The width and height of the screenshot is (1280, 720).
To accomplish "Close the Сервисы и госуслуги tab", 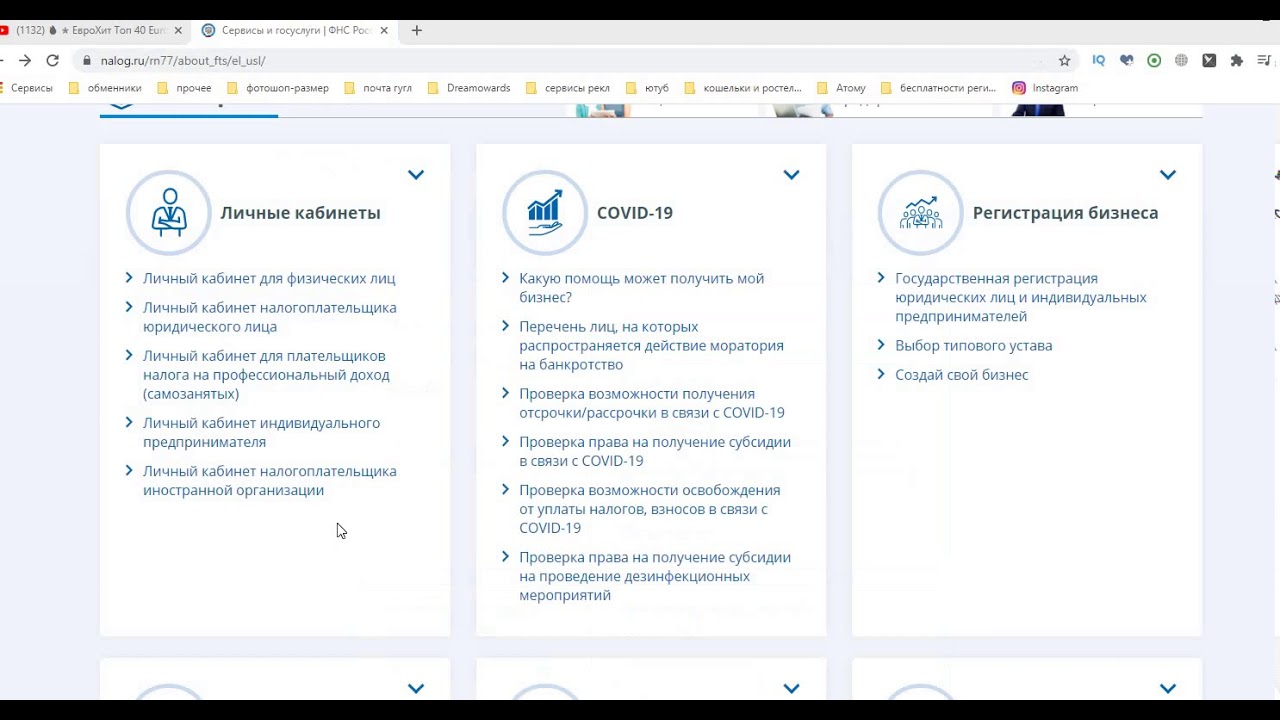I will tap(384, 31).
